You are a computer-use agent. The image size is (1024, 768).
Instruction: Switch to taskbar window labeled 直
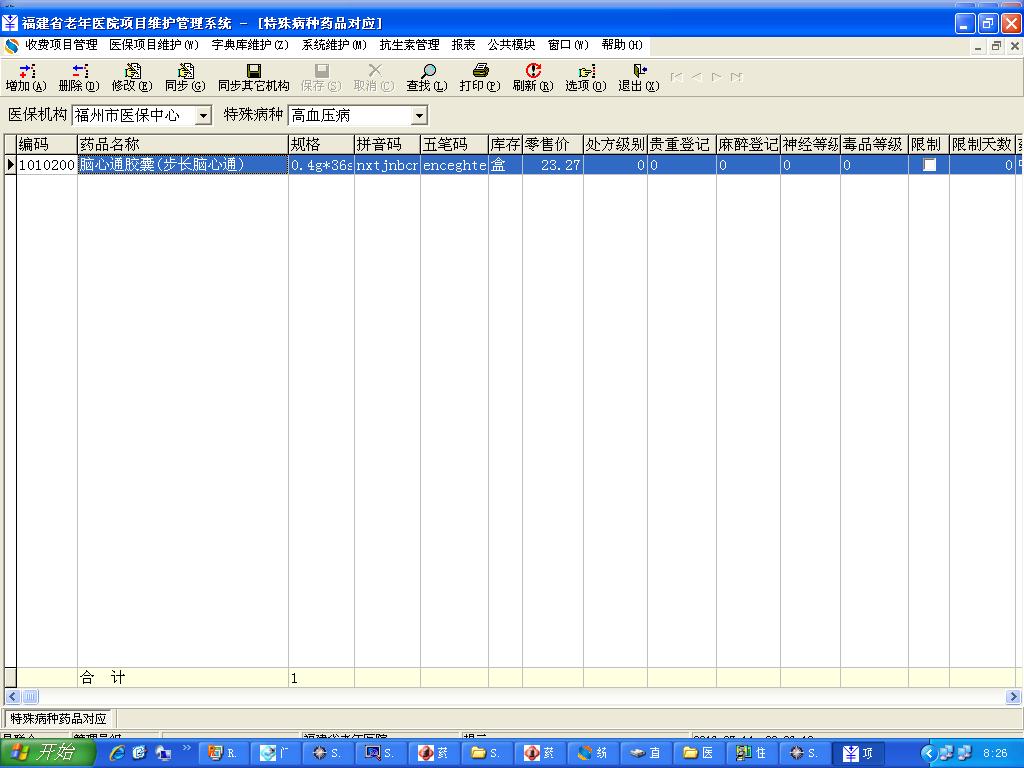[x=645, y=753]
